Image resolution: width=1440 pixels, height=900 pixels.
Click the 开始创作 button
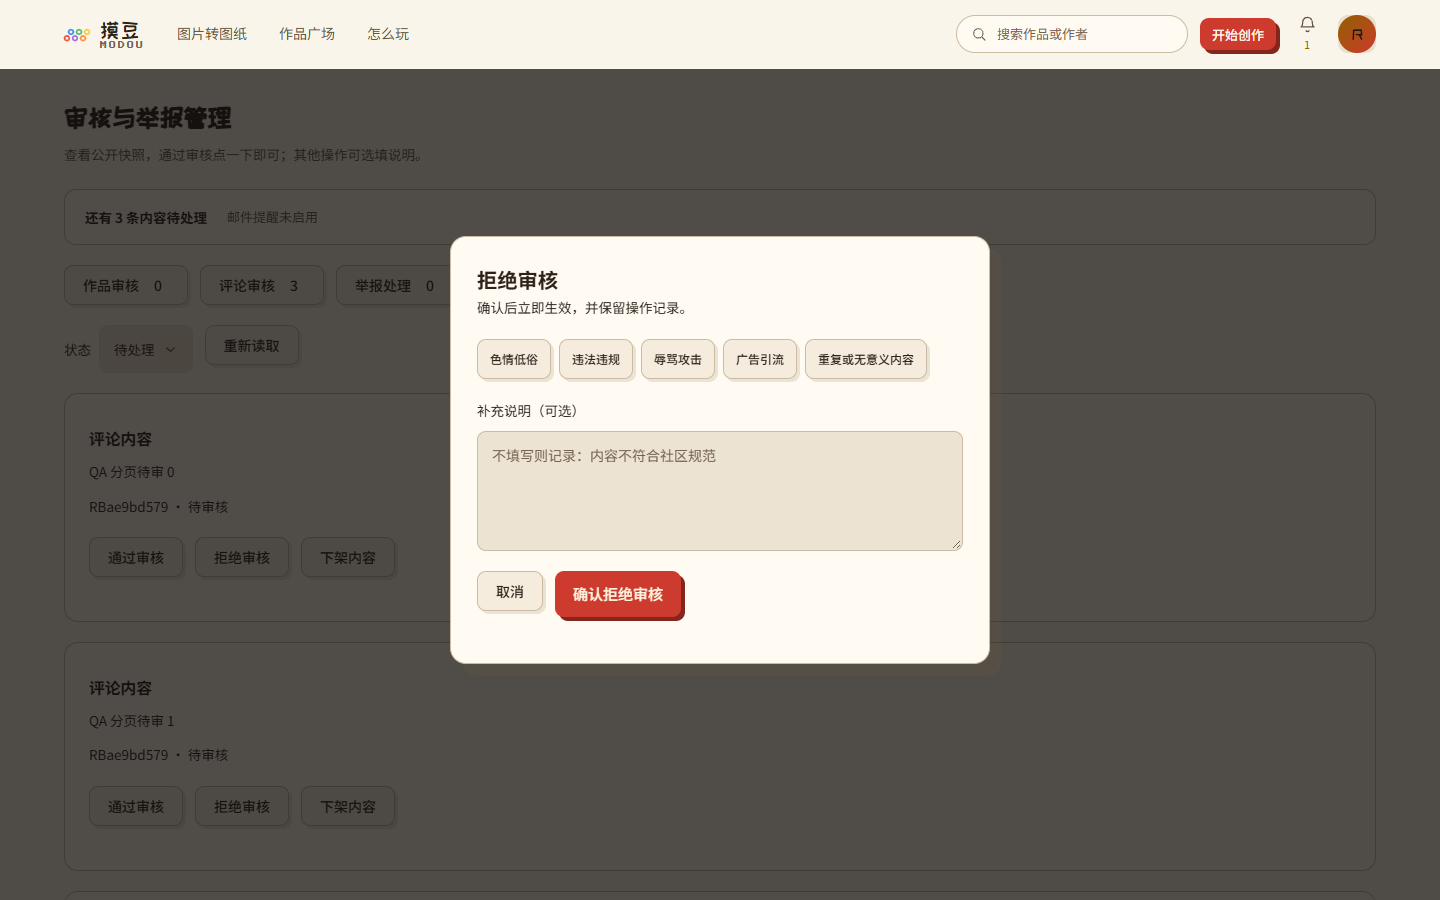pos(1238,34)
